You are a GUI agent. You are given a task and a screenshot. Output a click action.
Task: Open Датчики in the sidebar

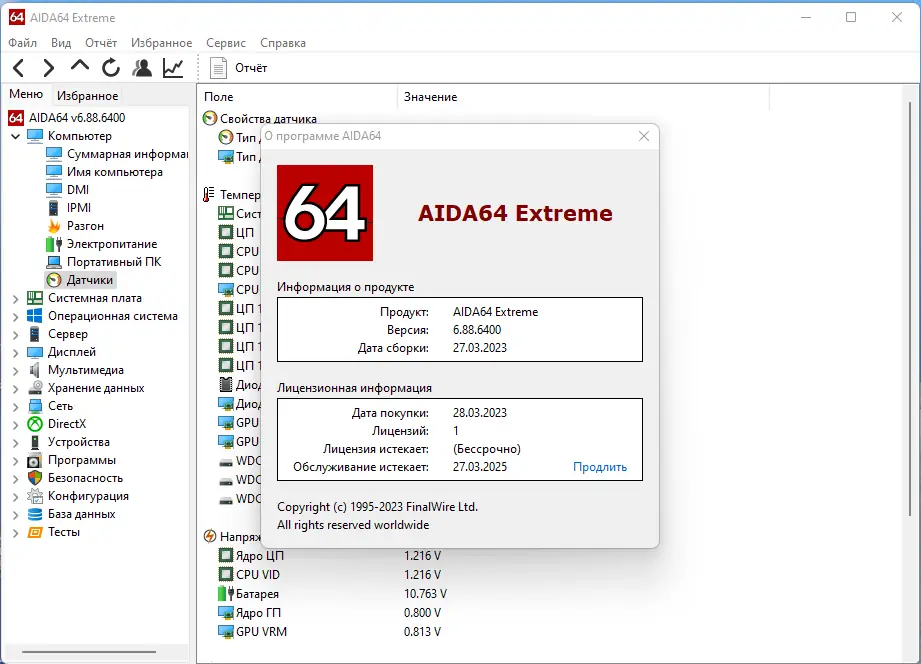point(91,280)
